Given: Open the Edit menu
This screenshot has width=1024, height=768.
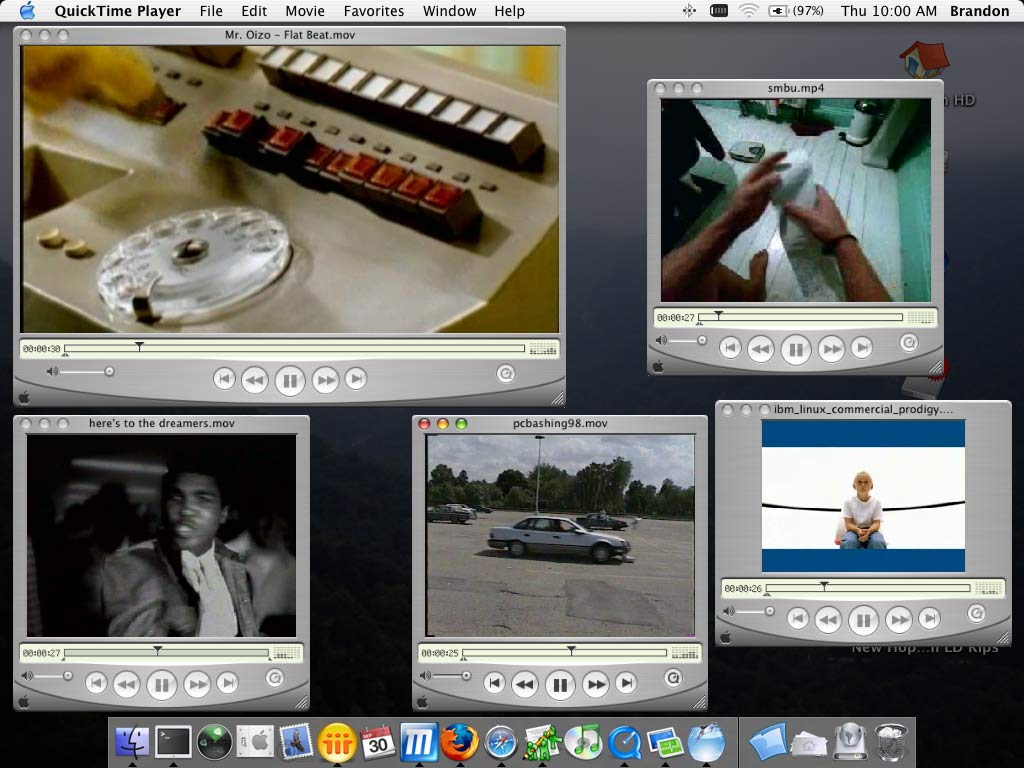Looking at the screenshot, I should [254, 11].
